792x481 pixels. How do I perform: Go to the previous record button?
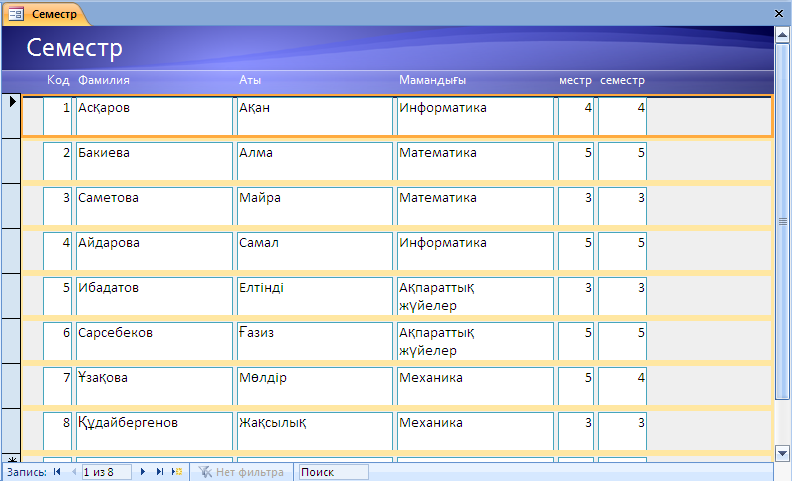pos(74,472)
